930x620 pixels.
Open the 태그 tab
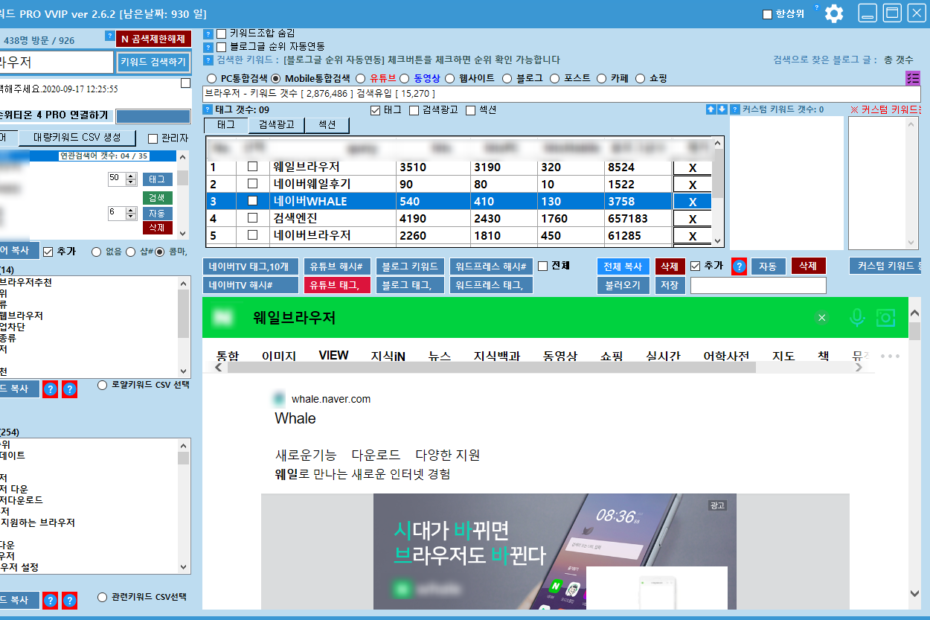tap(226, 125)
